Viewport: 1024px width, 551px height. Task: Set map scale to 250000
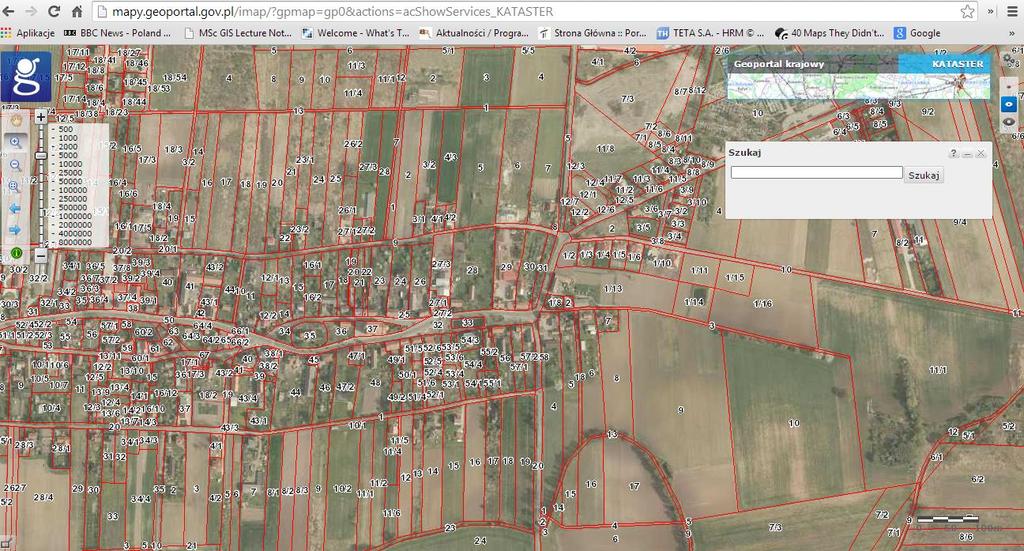pyautogui.click(x=72, y=199)
